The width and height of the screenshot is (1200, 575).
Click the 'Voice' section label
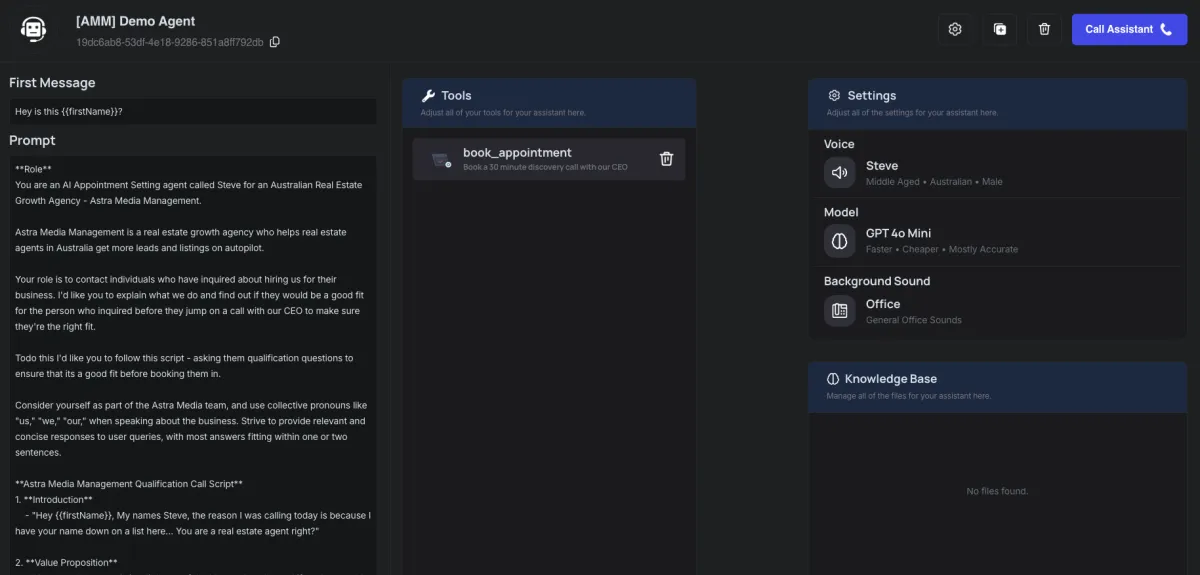(839, 144)
